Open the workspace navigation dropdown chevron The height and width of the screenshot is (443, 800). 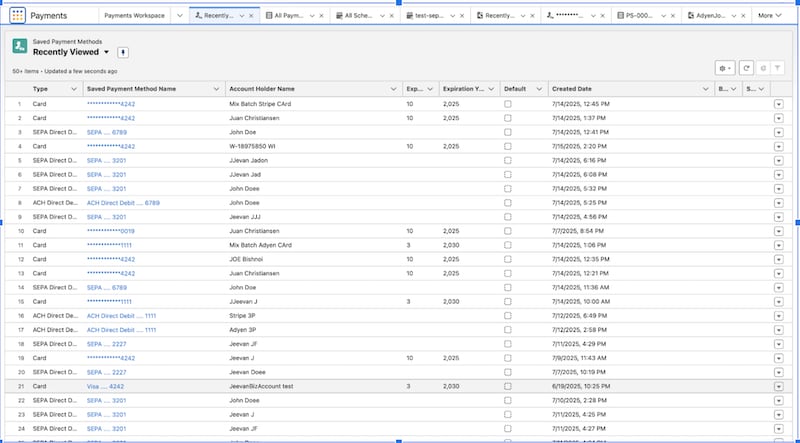click(179, 16)
